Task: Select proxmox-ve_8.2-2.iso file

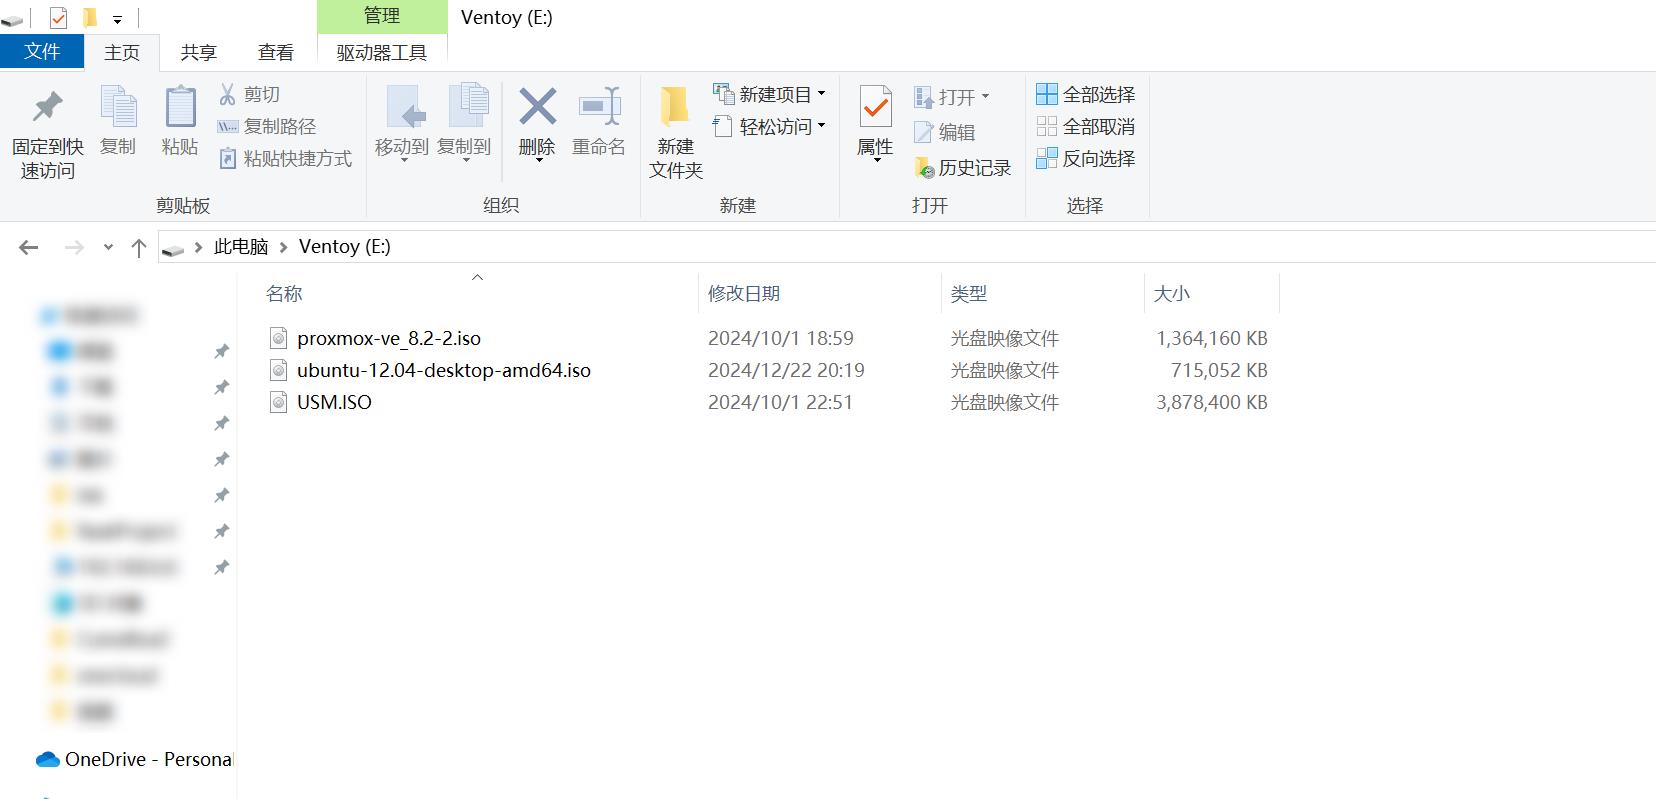Action: (389, 338)
